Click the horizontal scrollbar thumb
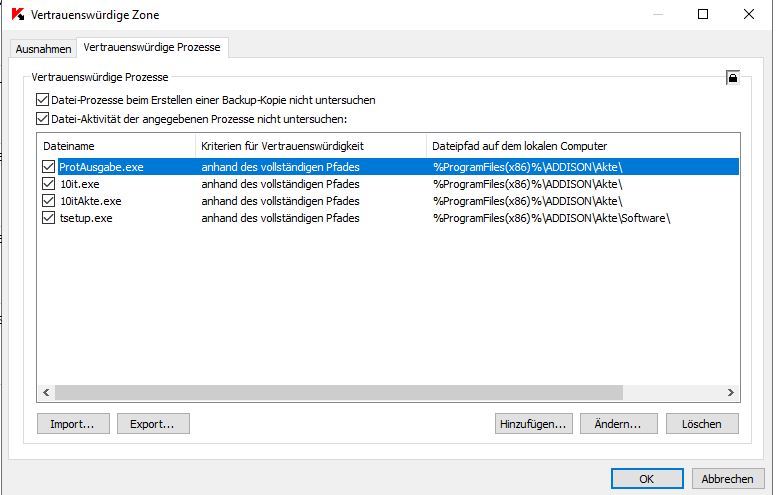Viewport: 776px width, 495px height. [x=339, y=393]
